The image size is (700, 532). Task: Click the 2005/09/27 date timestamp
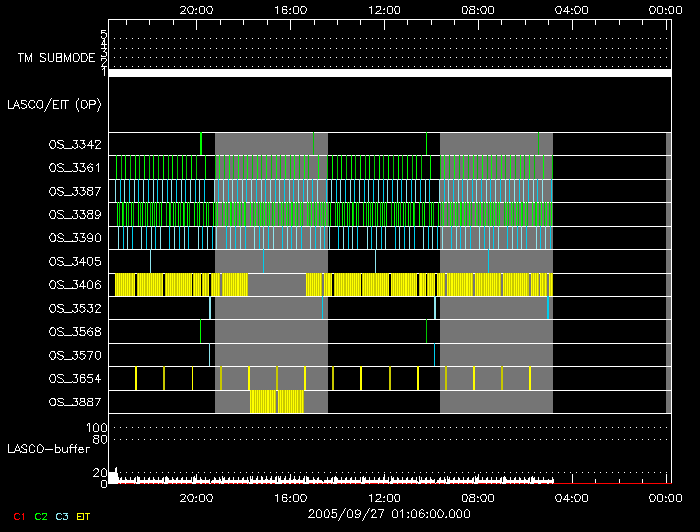pos(388,514)
